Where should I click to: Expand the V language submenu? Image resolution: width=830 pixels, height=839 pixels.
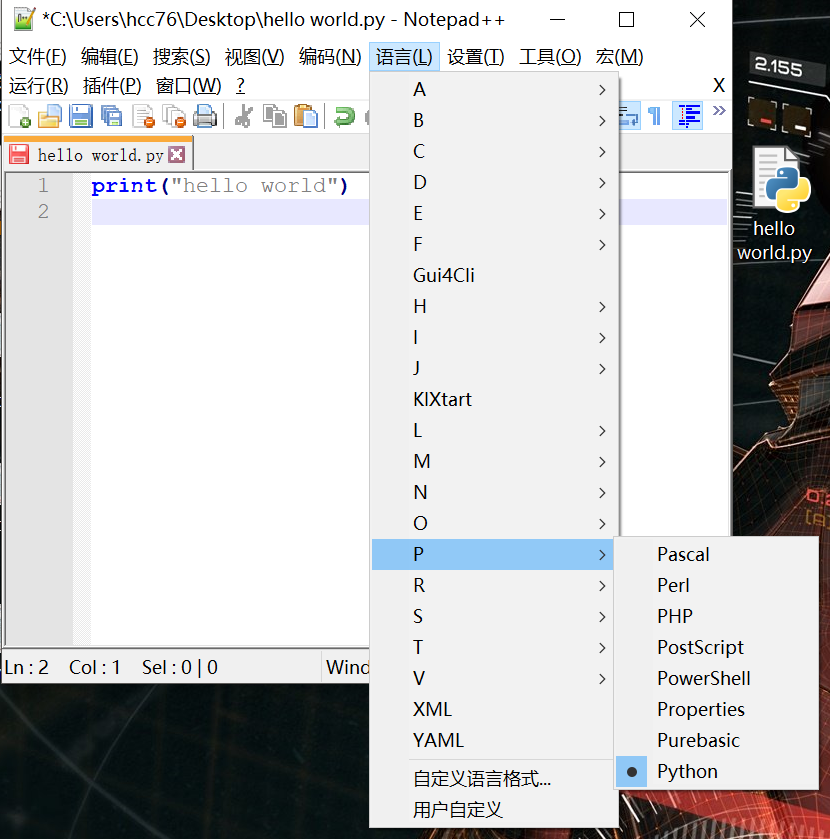(492, 678)
